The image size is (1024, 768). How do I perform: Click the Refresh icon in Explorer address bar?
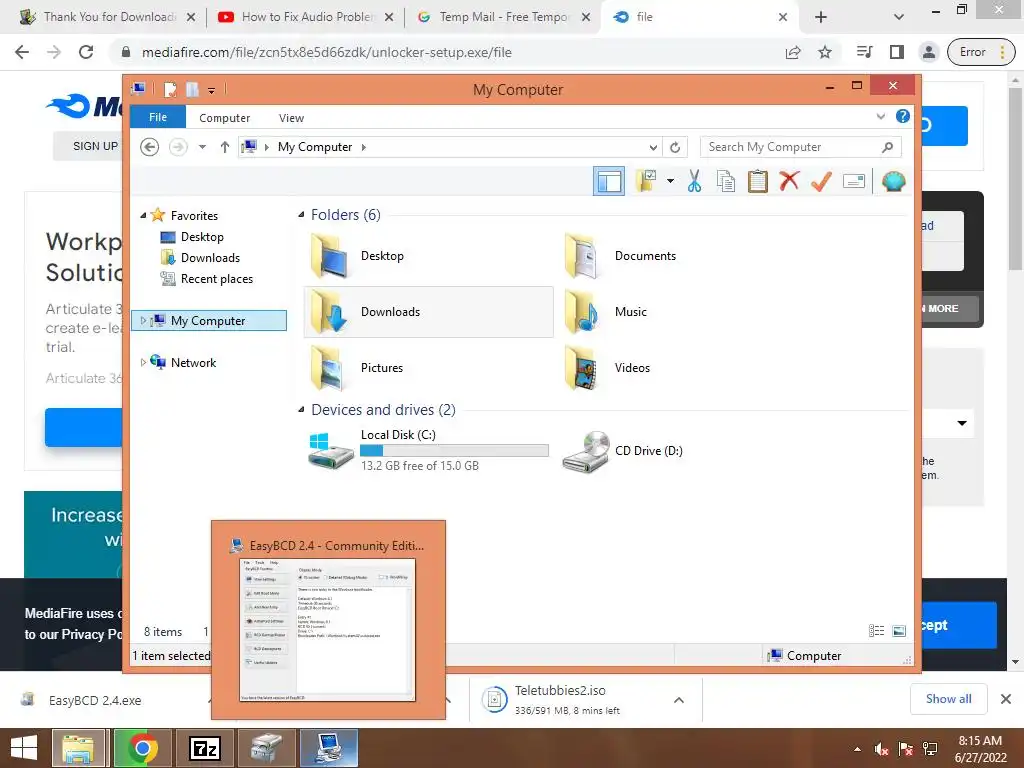675,148
